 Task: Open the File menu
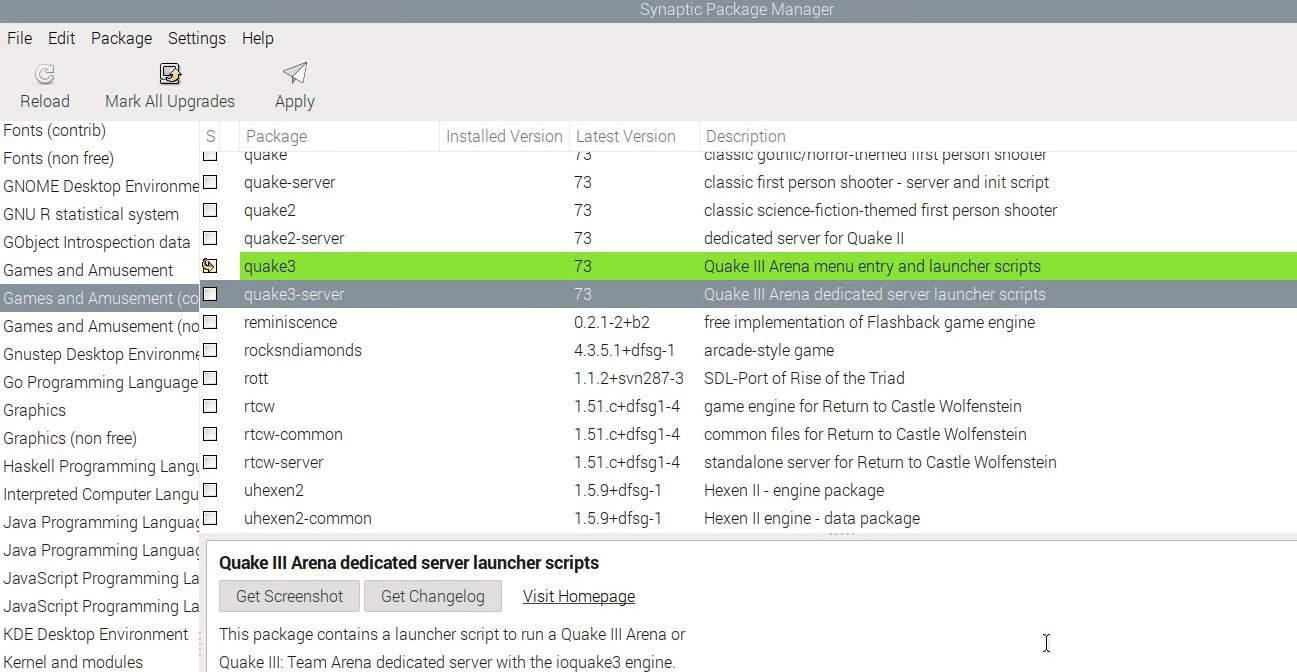coord(19,38)
